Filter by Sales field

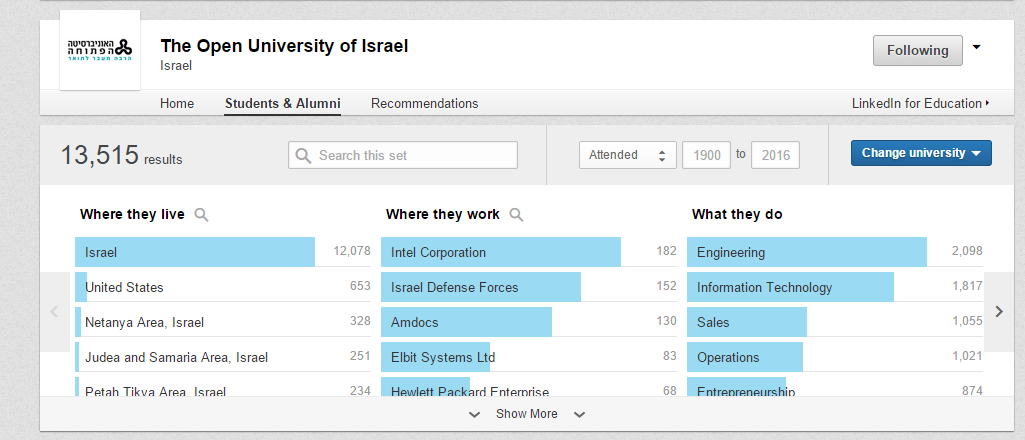pos(835,322)
